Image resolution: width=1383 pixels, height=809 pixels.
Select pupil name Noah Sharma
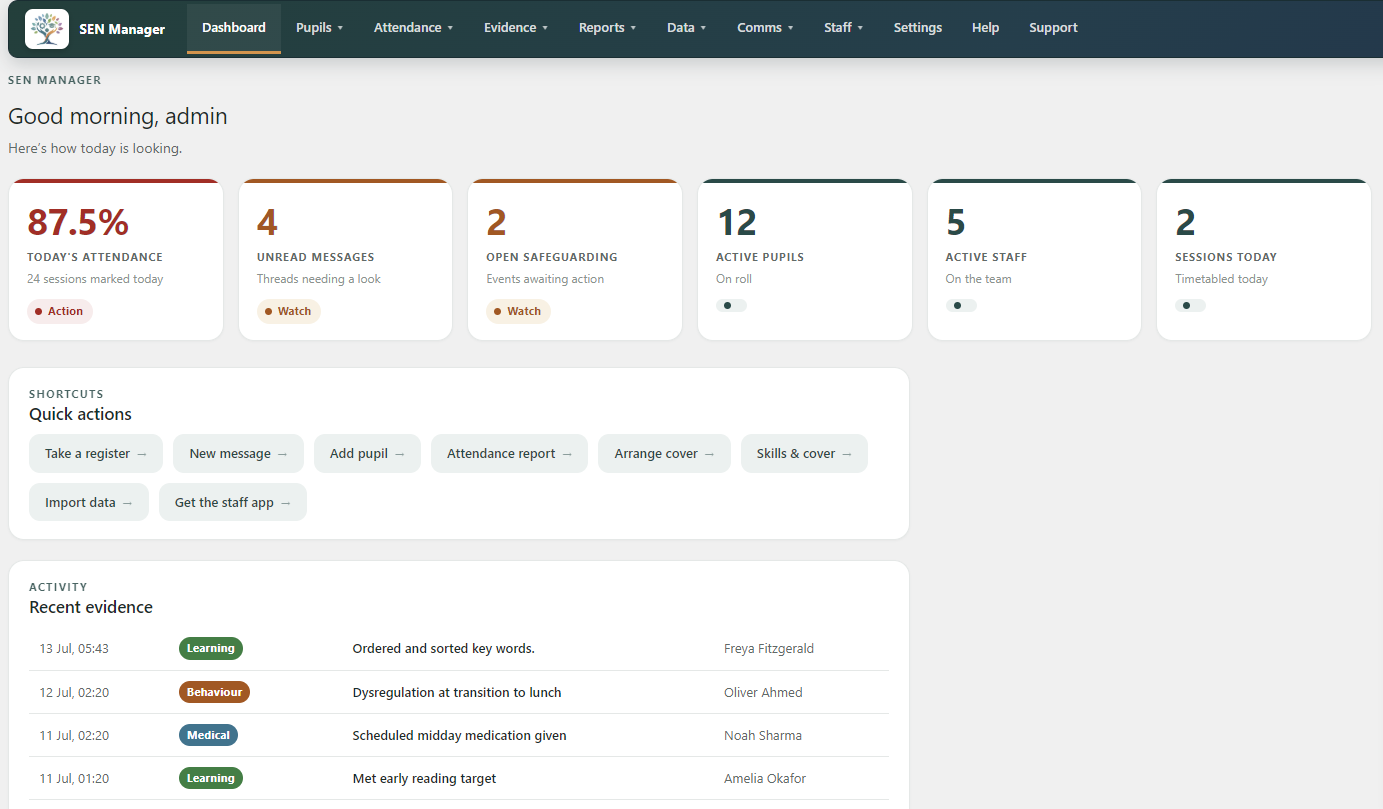763,735
